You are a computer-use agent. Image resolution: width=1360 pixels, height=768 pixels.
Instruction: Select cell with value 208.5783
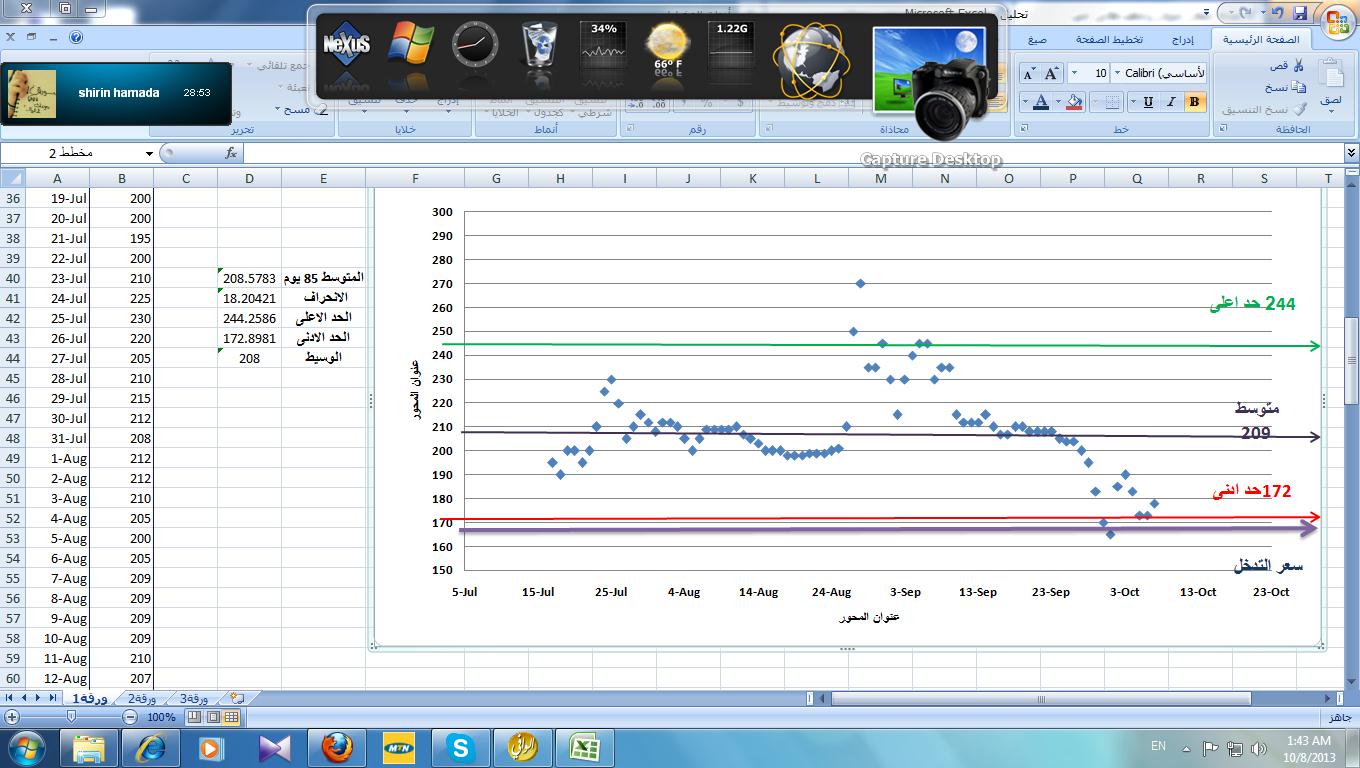coord(249,278)
